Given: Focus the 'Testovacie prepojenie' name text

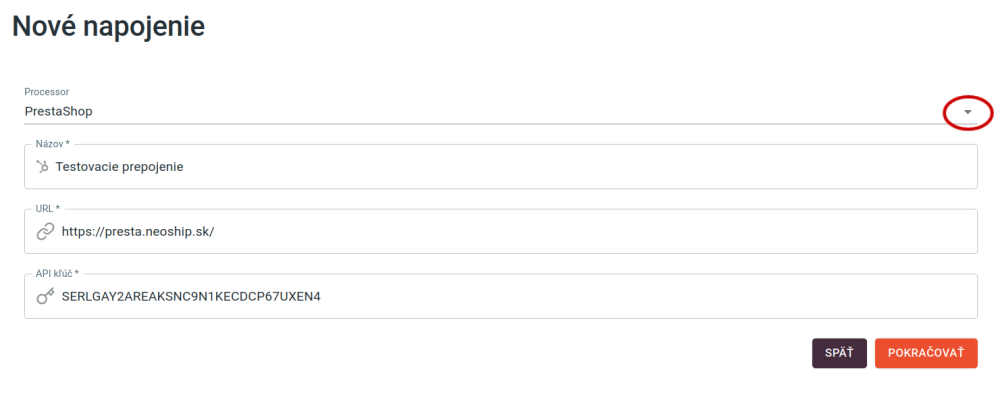Looking at the screenshot, I should pyautogui.click(x=120, y=167).
